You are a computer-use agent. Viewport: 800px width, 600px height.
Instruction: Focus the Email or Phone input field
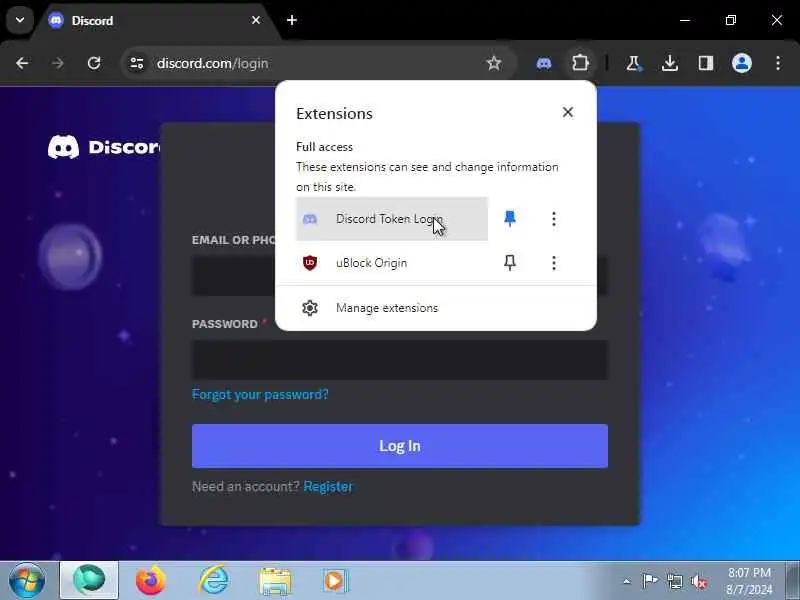(399, 276)
